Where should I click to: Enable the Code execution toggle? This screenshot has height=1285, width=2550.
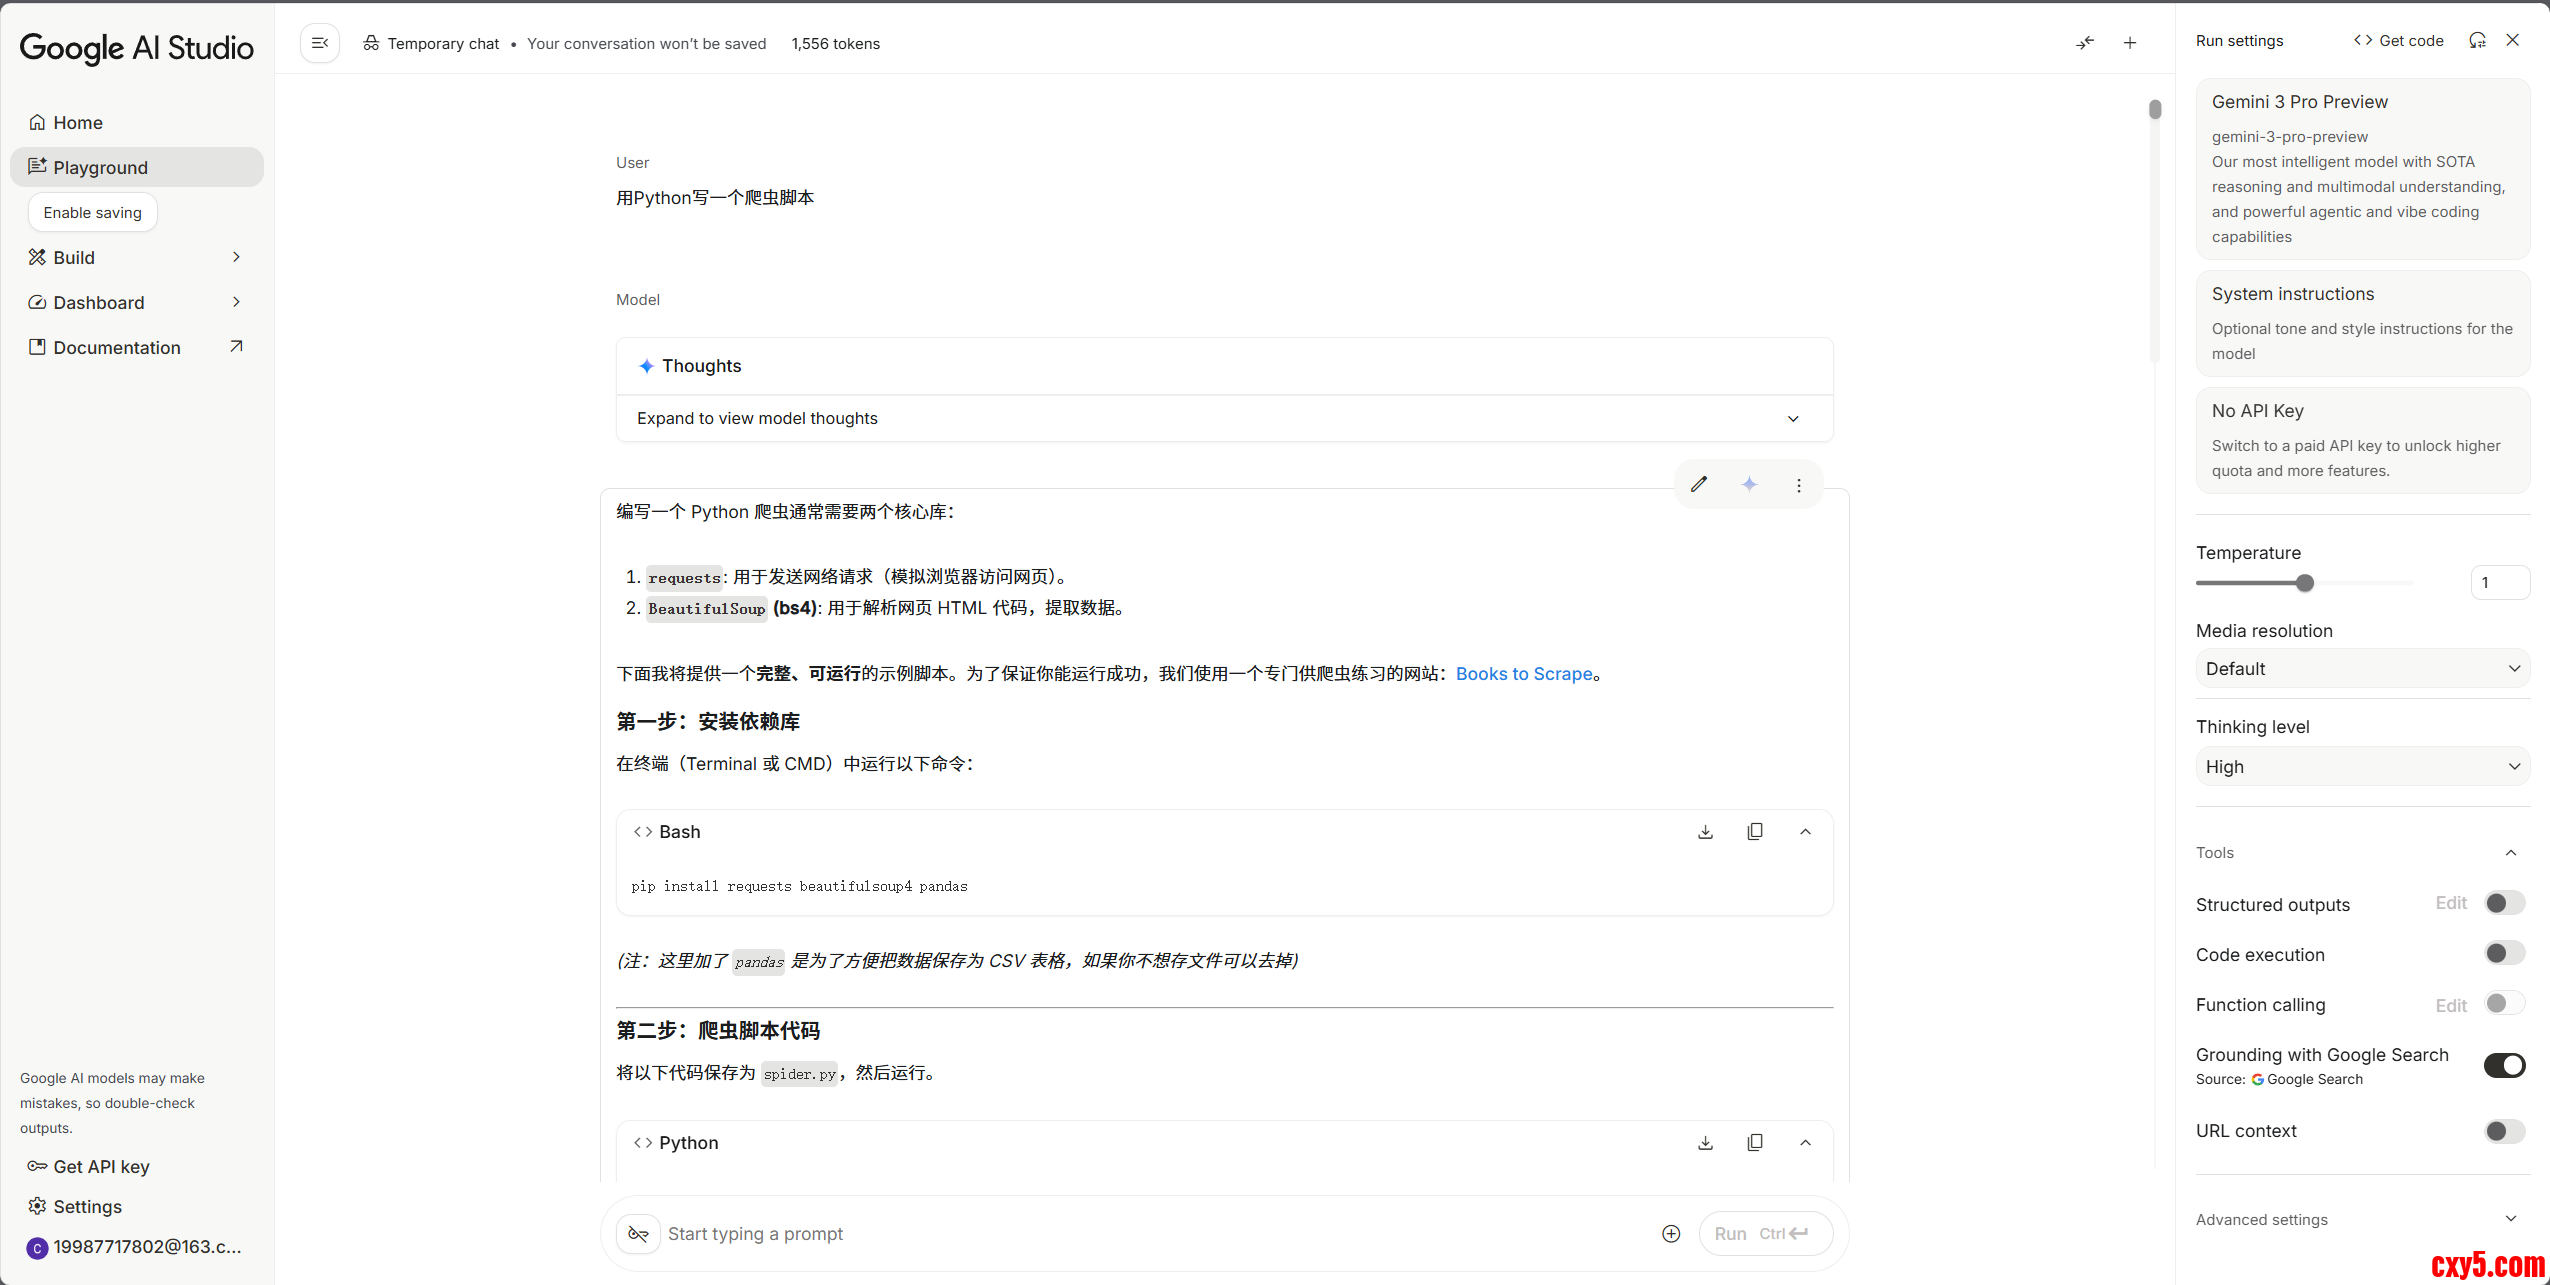click(2505, 954)
